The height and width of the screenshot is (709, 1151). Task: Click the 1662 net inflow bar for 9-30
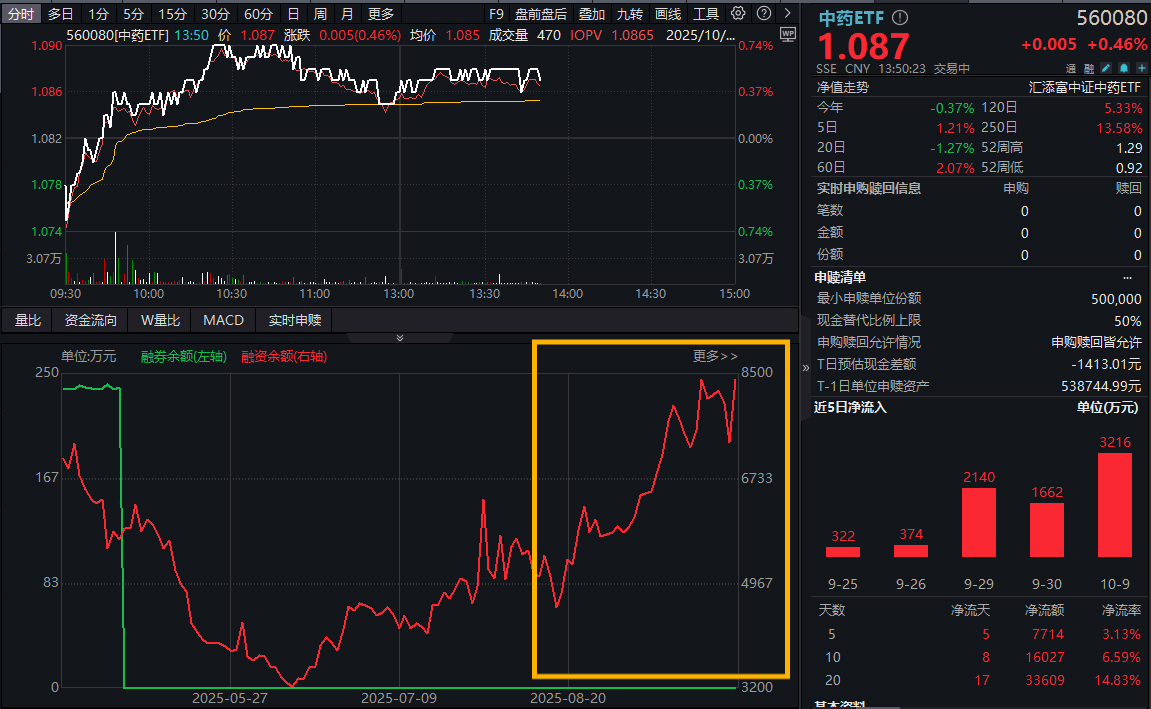1047,530
